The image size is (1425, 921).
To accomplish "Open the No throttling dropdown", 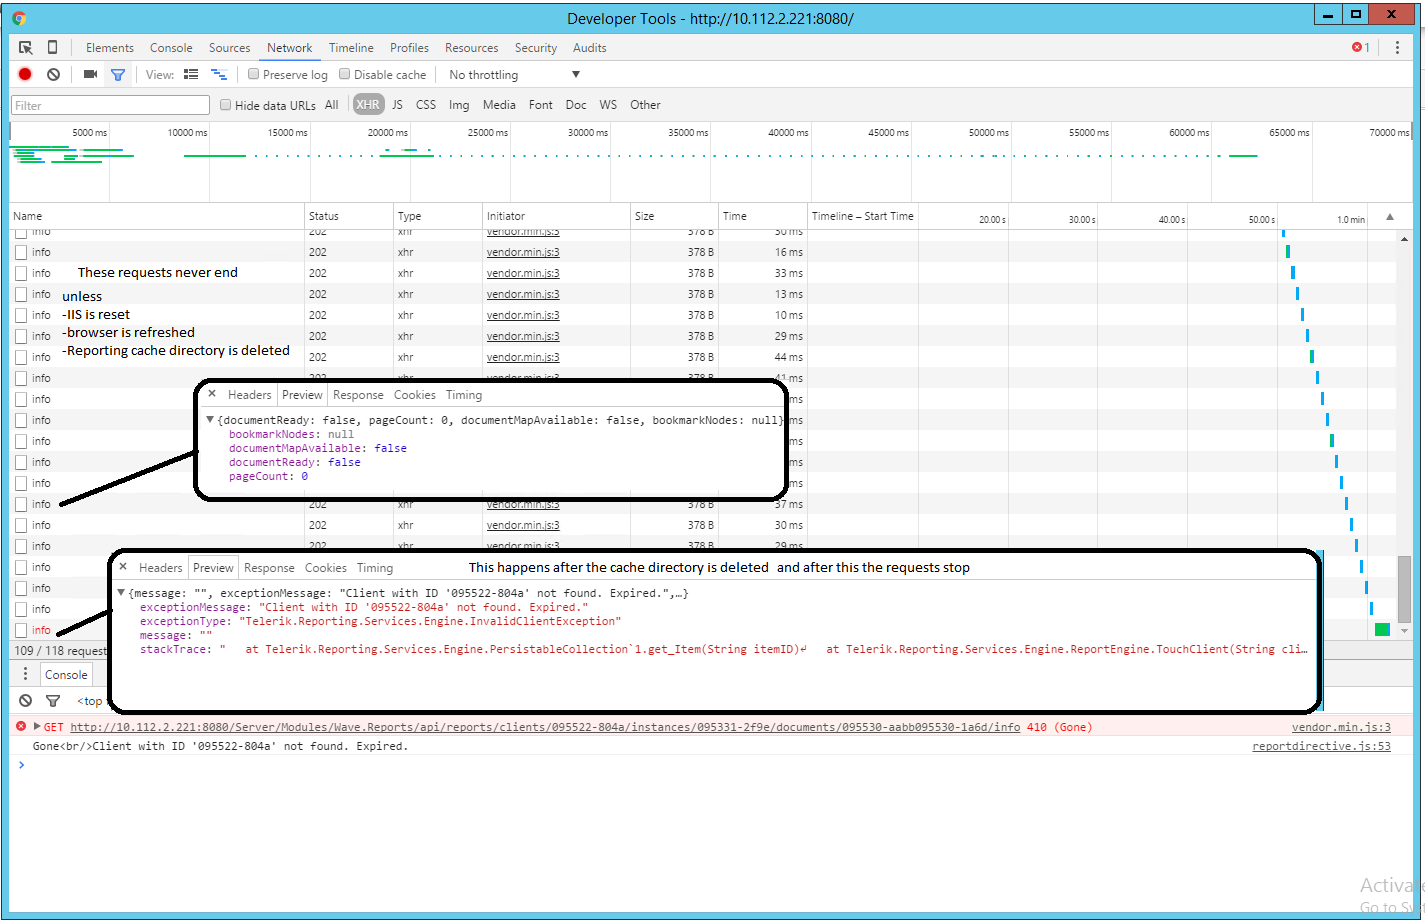I will pyautogui.click(x=514, y=75).
